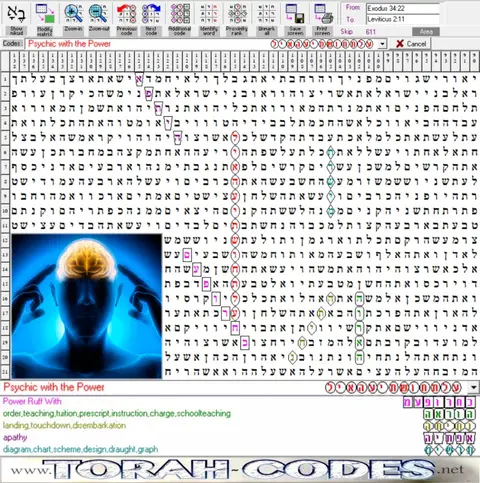The image size is (480, 483).
Task: Select the green 'order,teaching,tuition' legend entry
Action: 117,414
